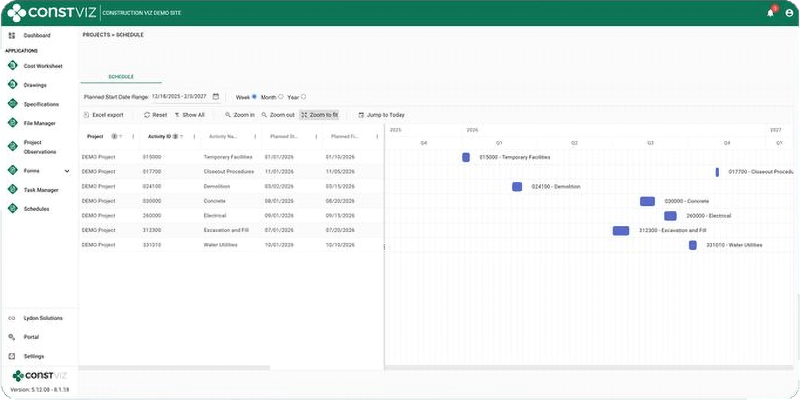Open the Project column filter dropdown
The height and width of the screenshot is (400, 800).
121,137
